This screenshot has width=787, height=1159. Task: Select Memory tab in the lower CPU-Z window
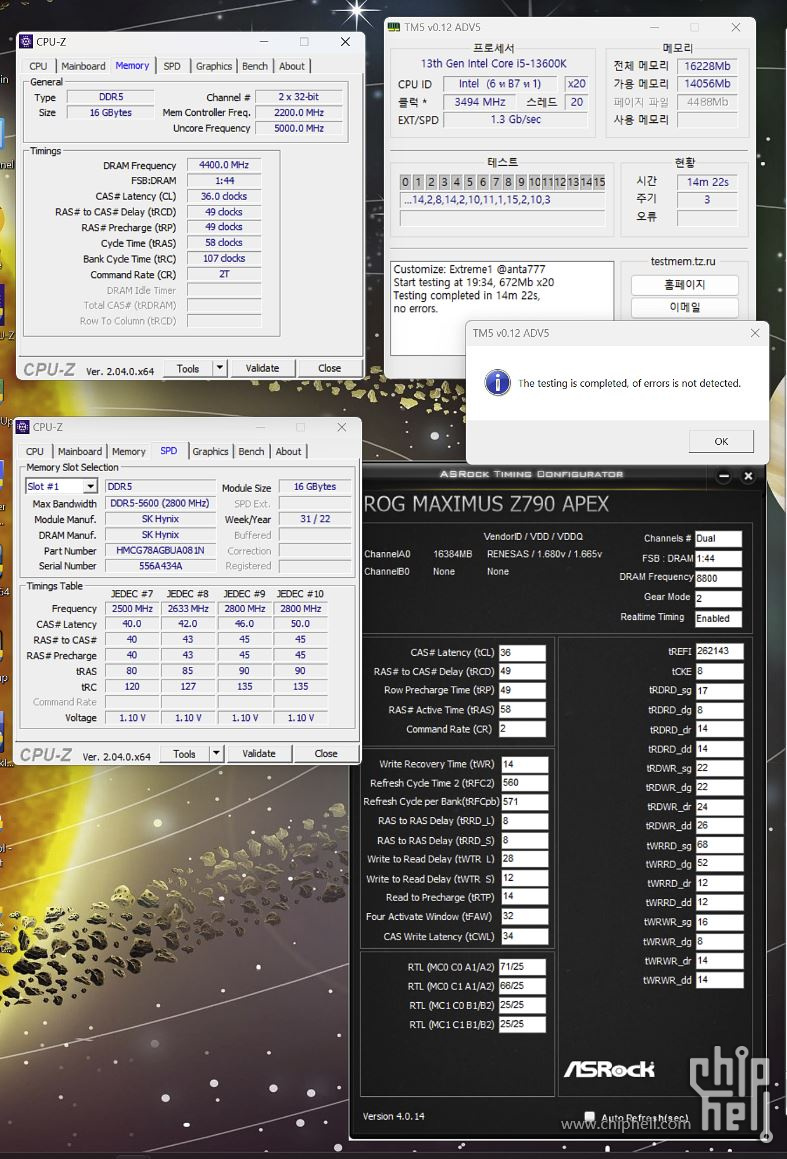point(129,452)
